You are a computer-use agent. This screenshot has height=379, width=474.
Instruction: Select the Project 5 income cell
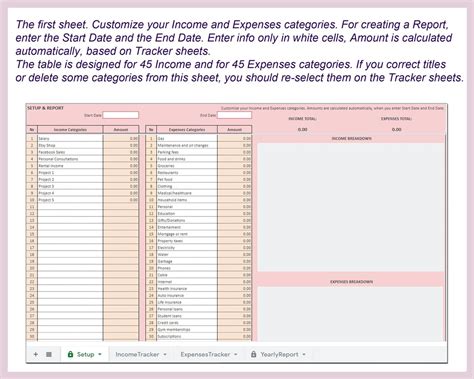point(70,200)
